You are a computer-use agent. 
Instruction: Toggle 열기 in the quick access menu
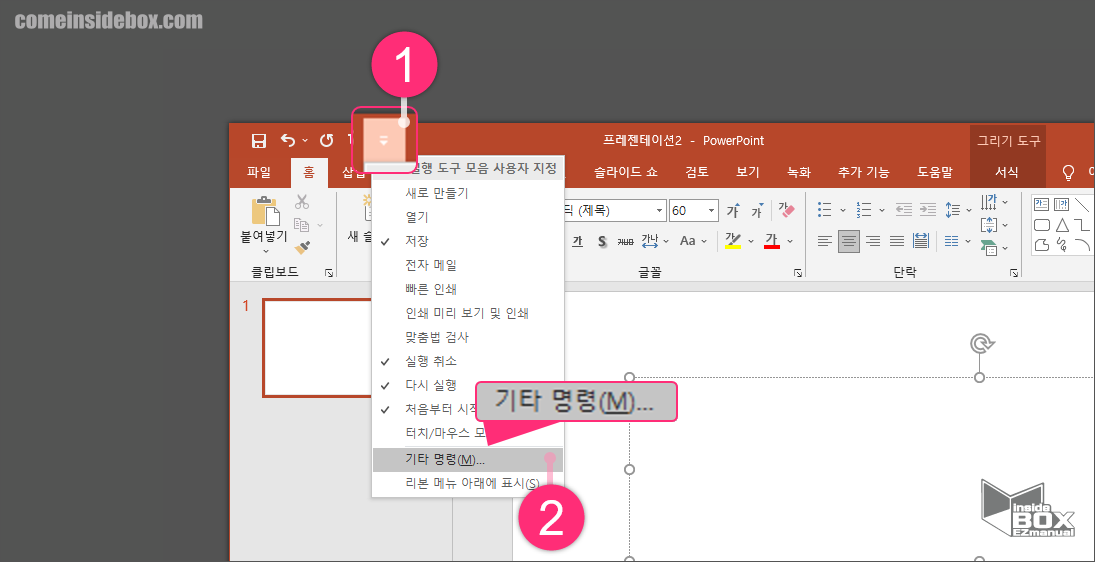(x=467, y=217)
